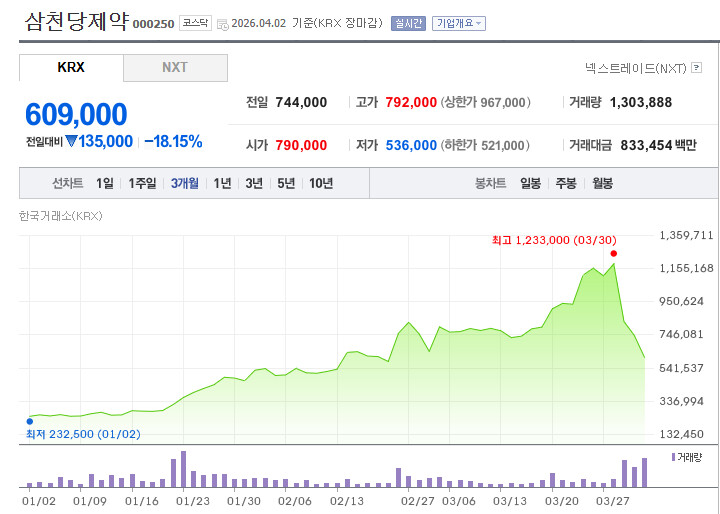Viewport: 720px width, 514px height.
Task: Switch to the NXT tab
Action: [x=175, y=68]
